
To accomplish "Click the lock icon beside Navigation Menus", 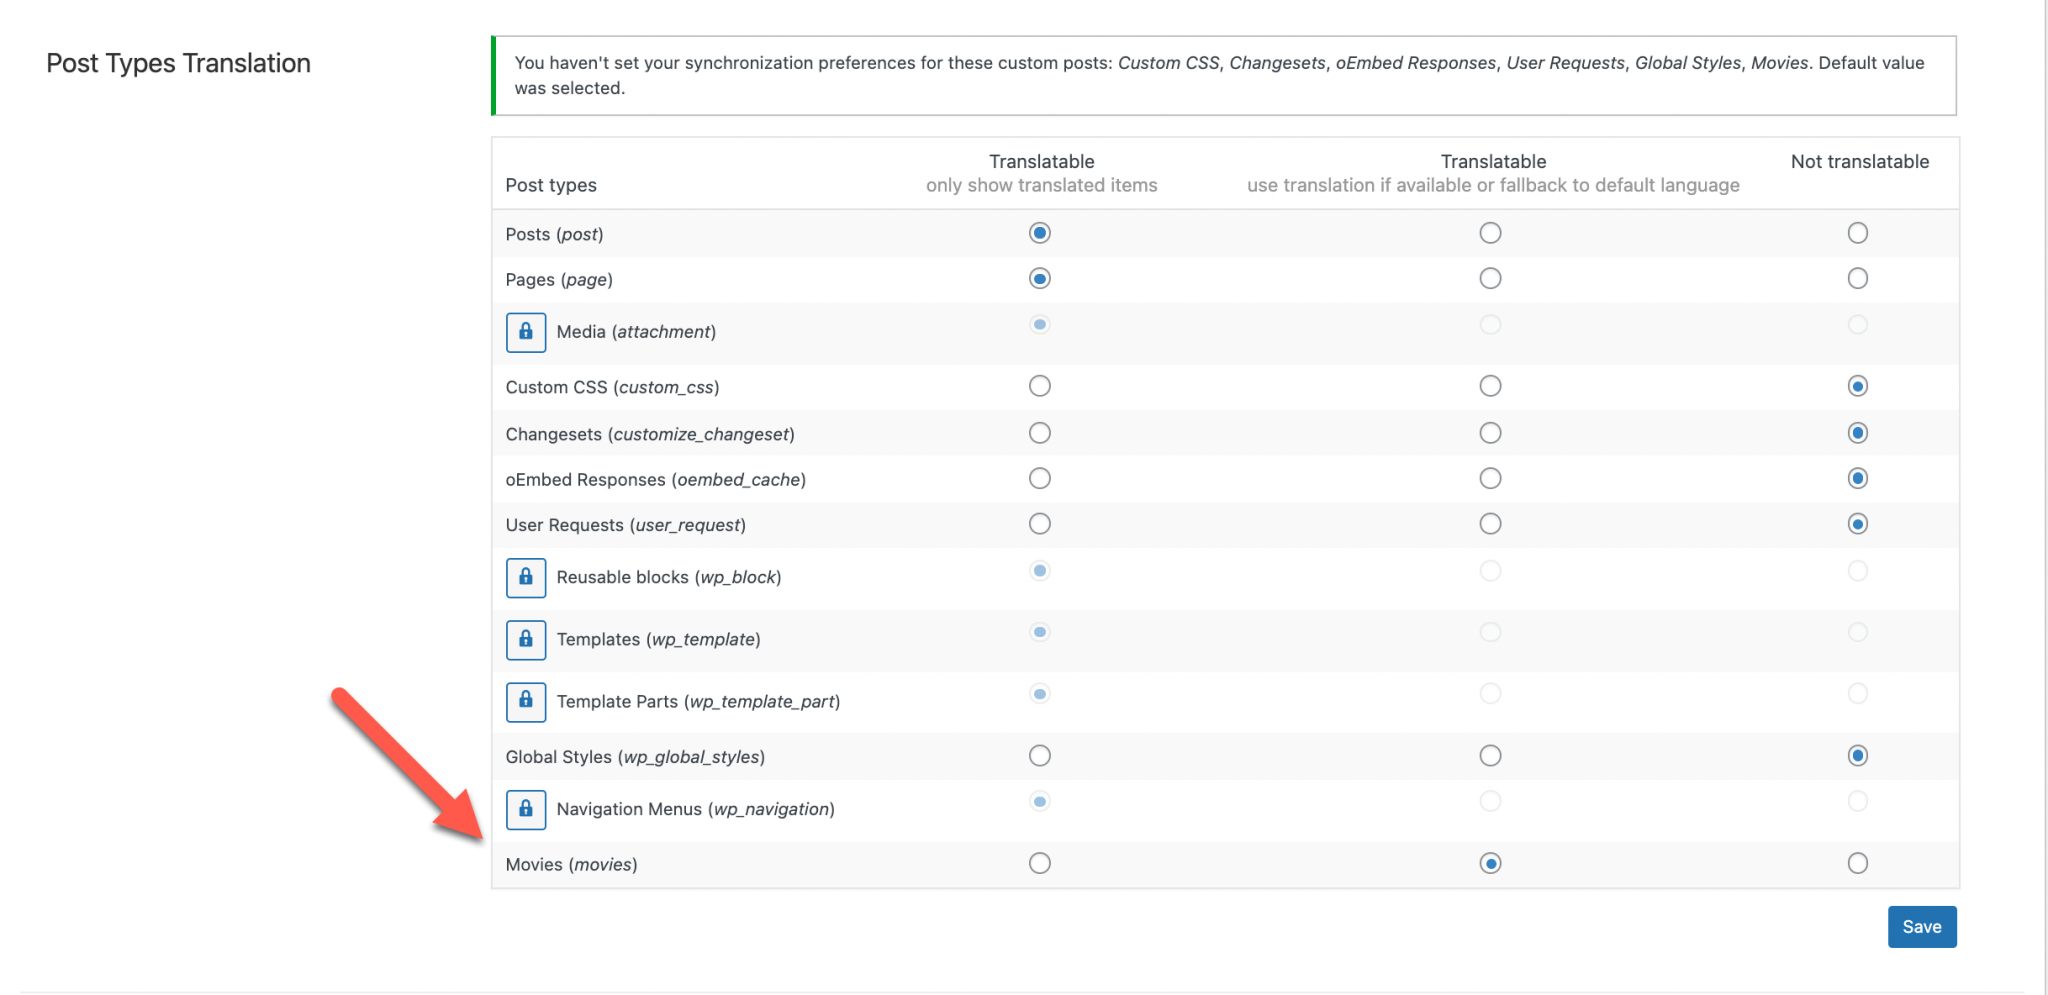I will point(525,810).
